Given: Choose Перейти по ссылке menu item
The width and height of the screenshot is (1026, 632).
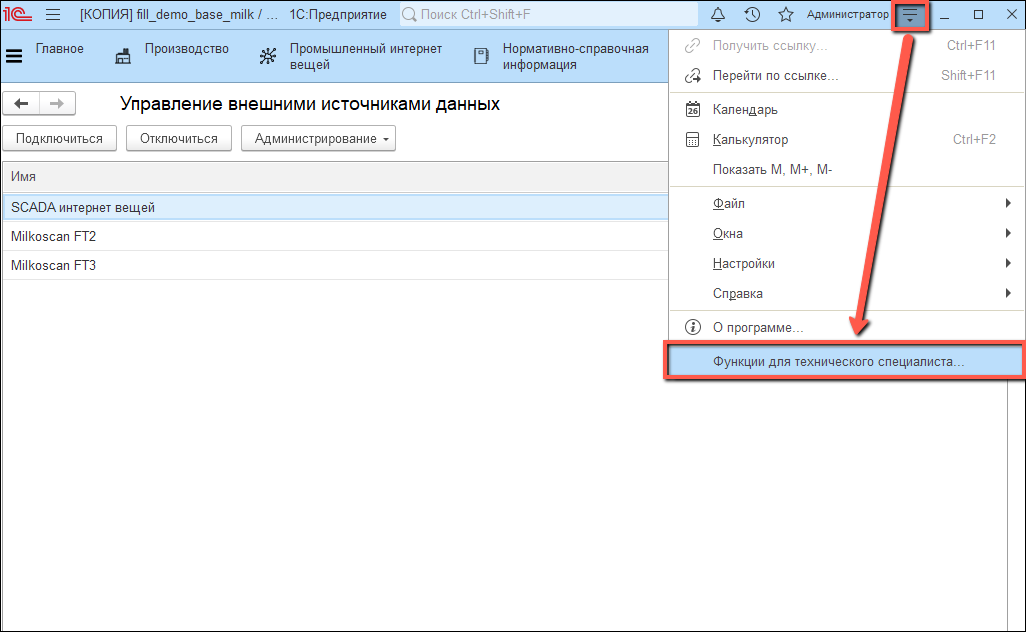Looking at the screenshot, I should pos(775,76).
